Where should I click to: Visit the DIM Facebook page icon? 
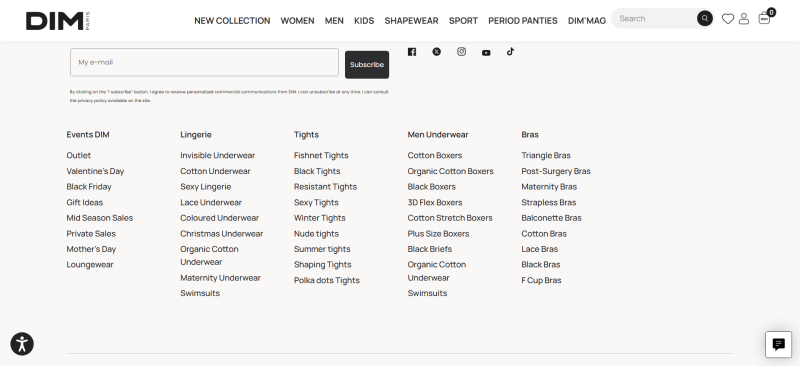coord(412,52)
